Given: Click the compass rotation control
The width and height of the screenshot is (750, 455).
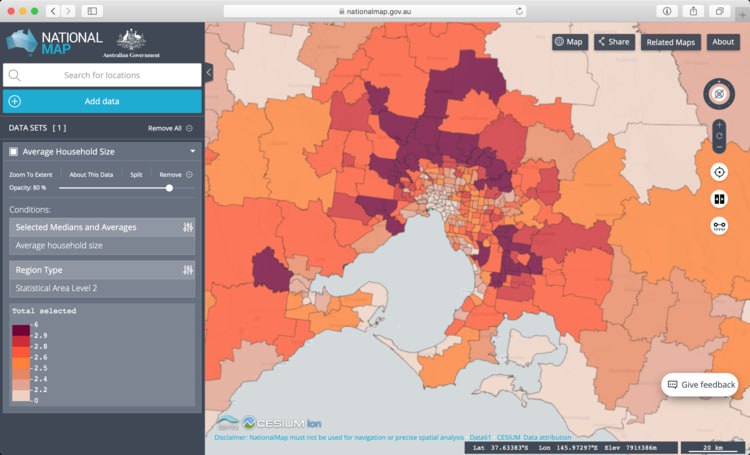Looking at the screenshot, I should [x=718, y=94].
